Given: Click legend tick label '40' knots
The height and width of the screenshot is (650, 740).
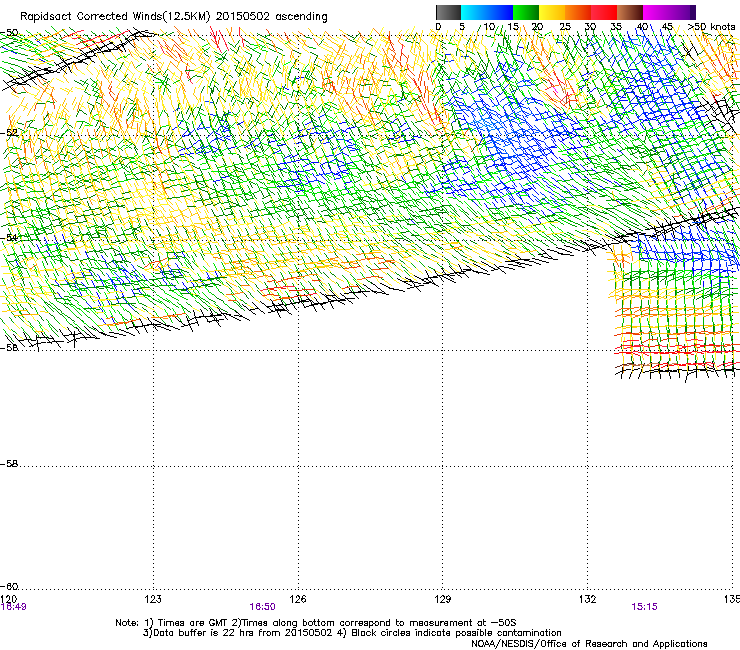Looking at the screenshot, I should point(642,27).
